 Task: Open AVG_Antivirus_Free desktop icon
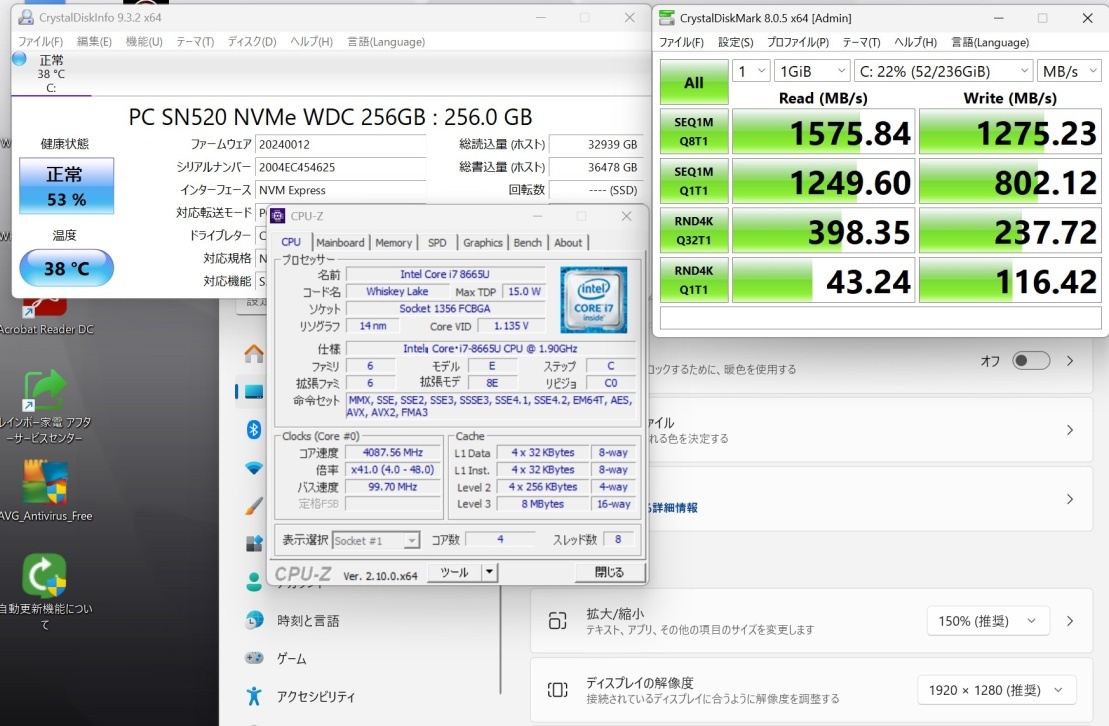45,490
